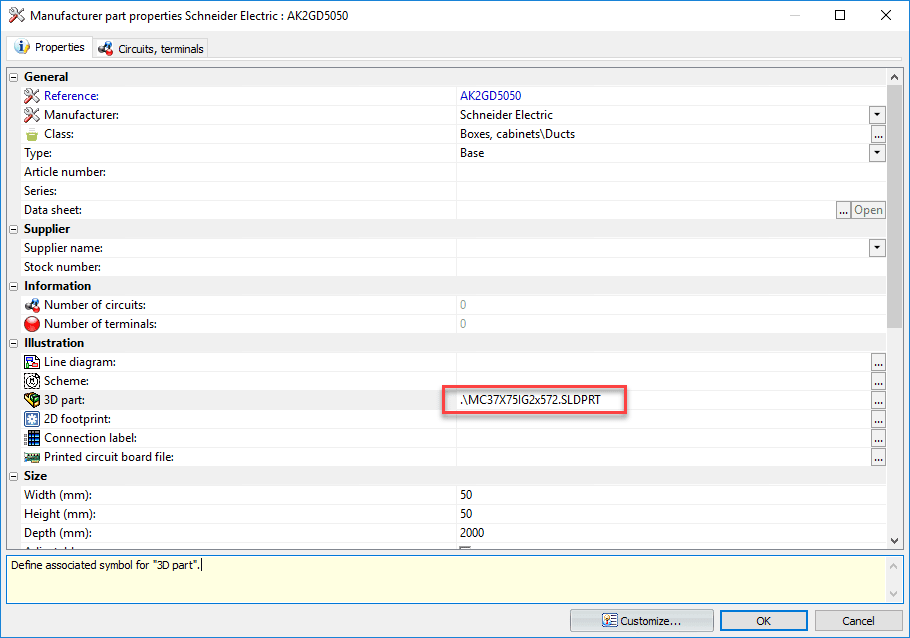Collapse the Information section

pyautogui.click(x=13, y=286)
